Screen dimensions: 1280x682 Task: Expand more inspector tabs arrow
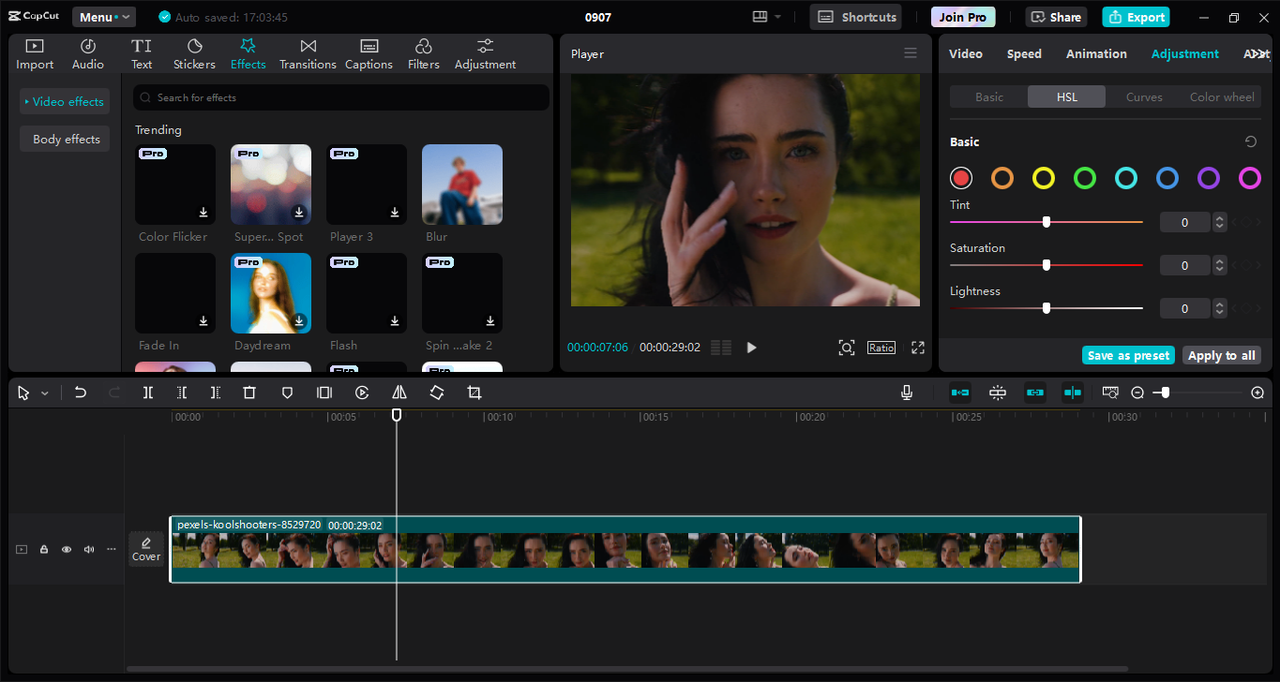1257,54
